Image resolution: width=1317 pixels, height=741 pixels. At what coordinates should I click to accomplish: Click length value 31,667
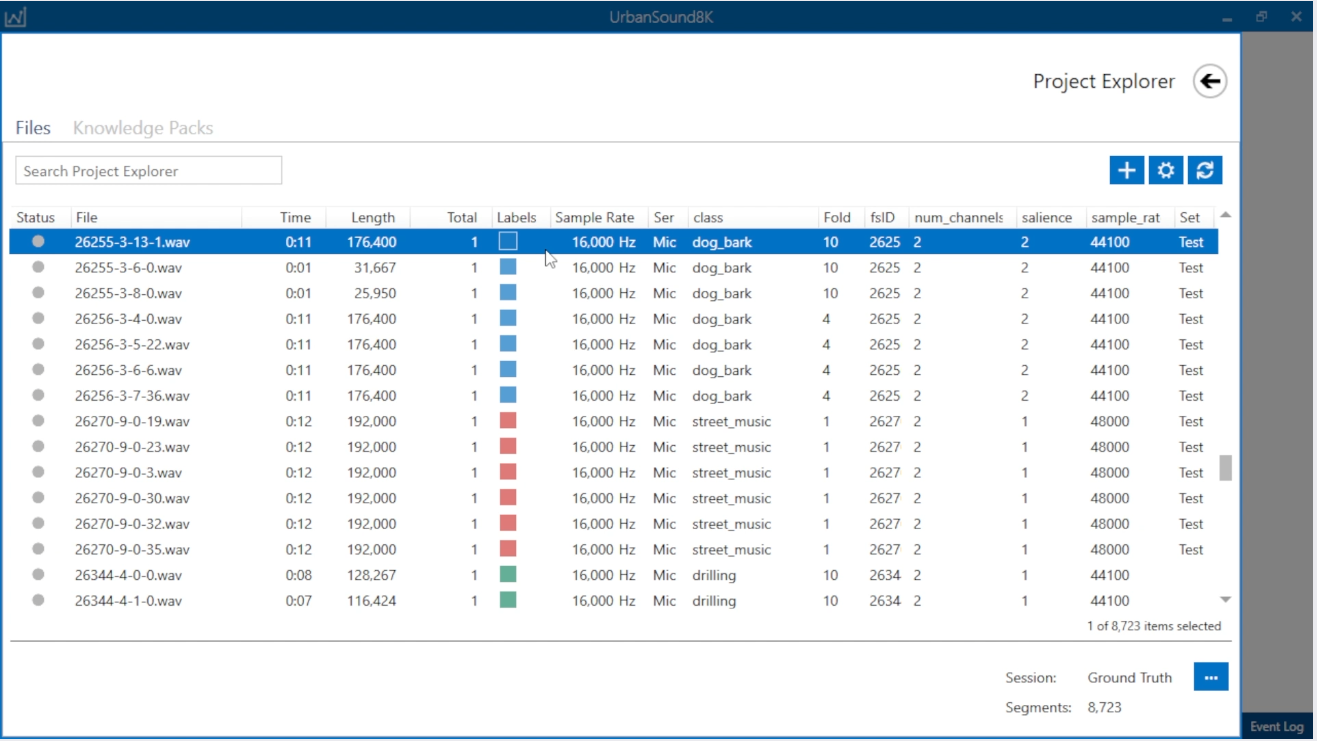pos(375,268)
